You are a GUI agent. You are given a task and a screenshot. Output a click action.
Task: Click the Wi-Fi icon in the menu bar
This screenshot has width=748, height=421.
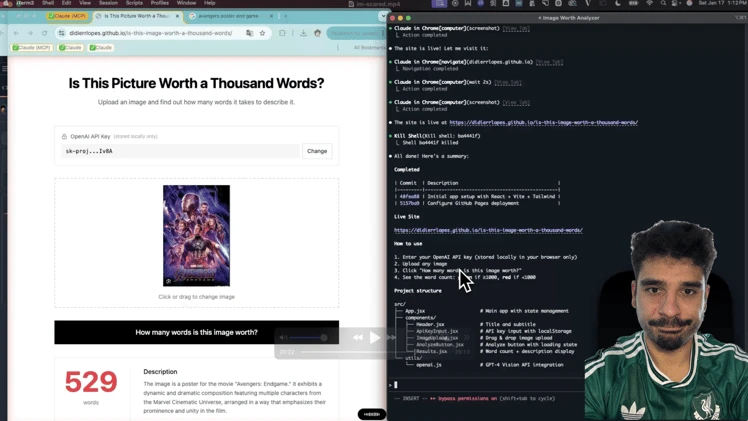(649, 4)
